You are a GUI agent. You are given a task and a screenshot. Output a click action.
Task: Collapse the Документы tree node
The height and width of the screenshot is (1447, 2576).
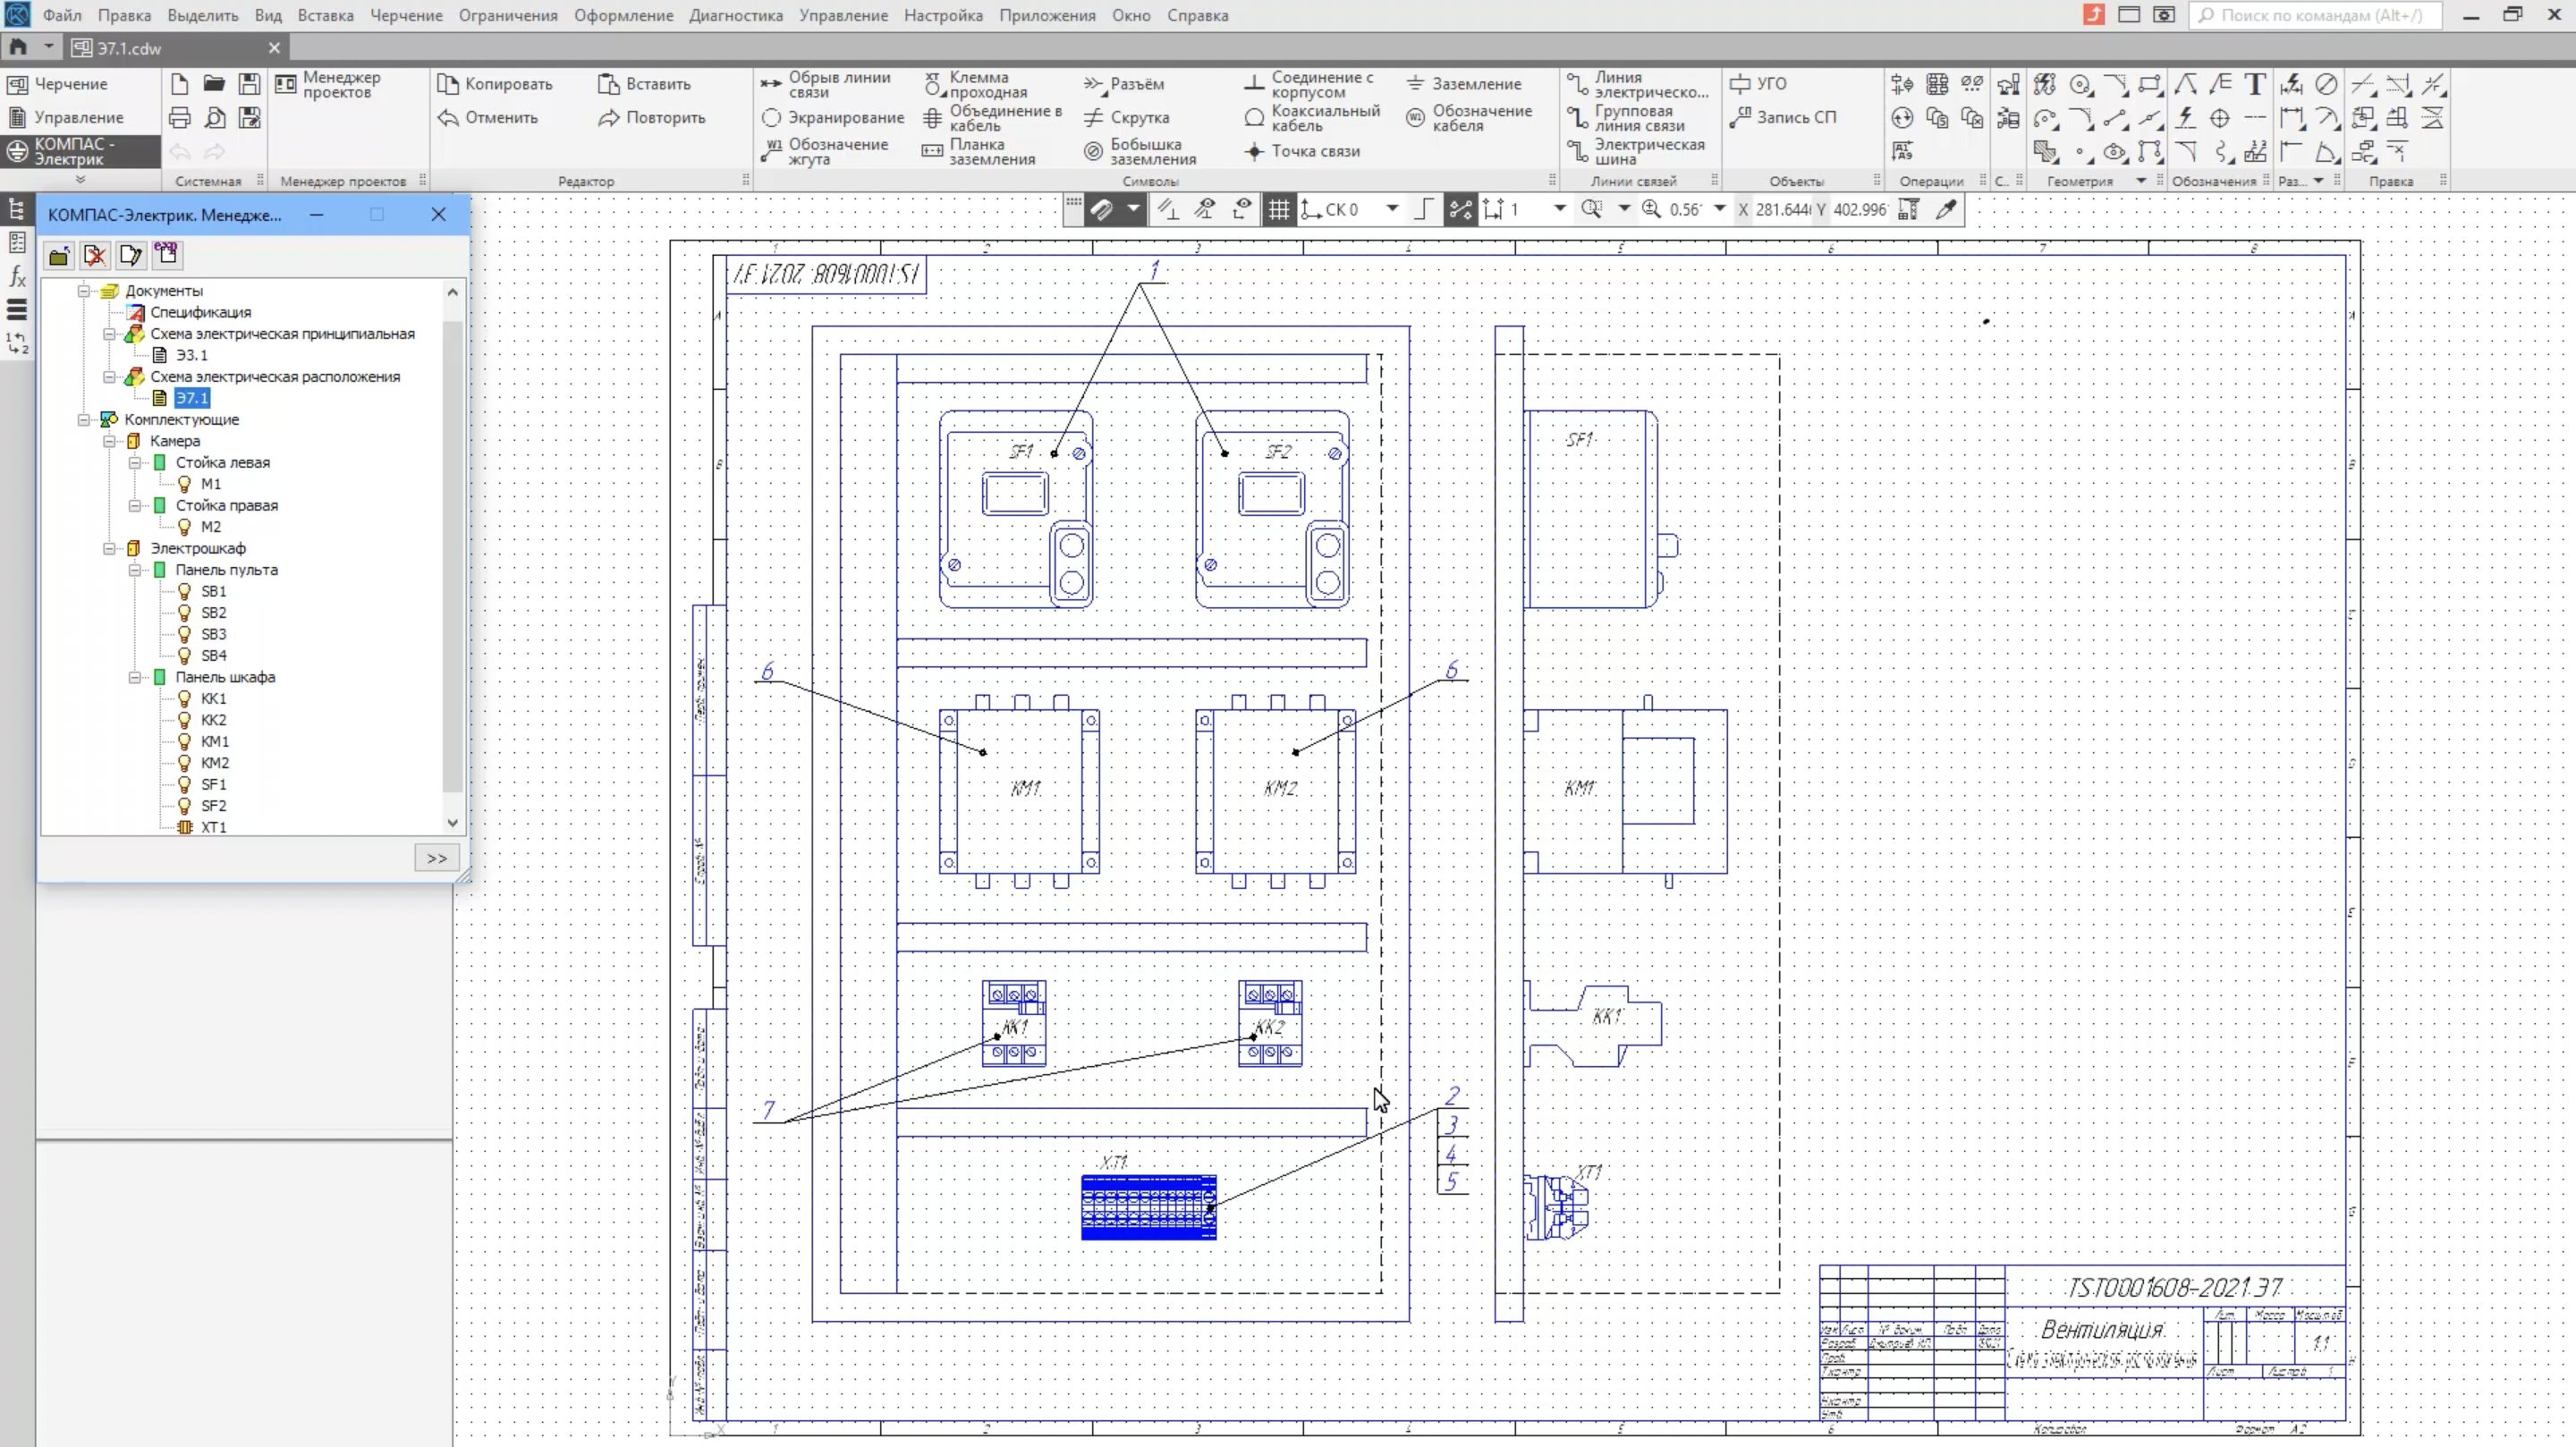pyautogui.click(x=84, y=291)
